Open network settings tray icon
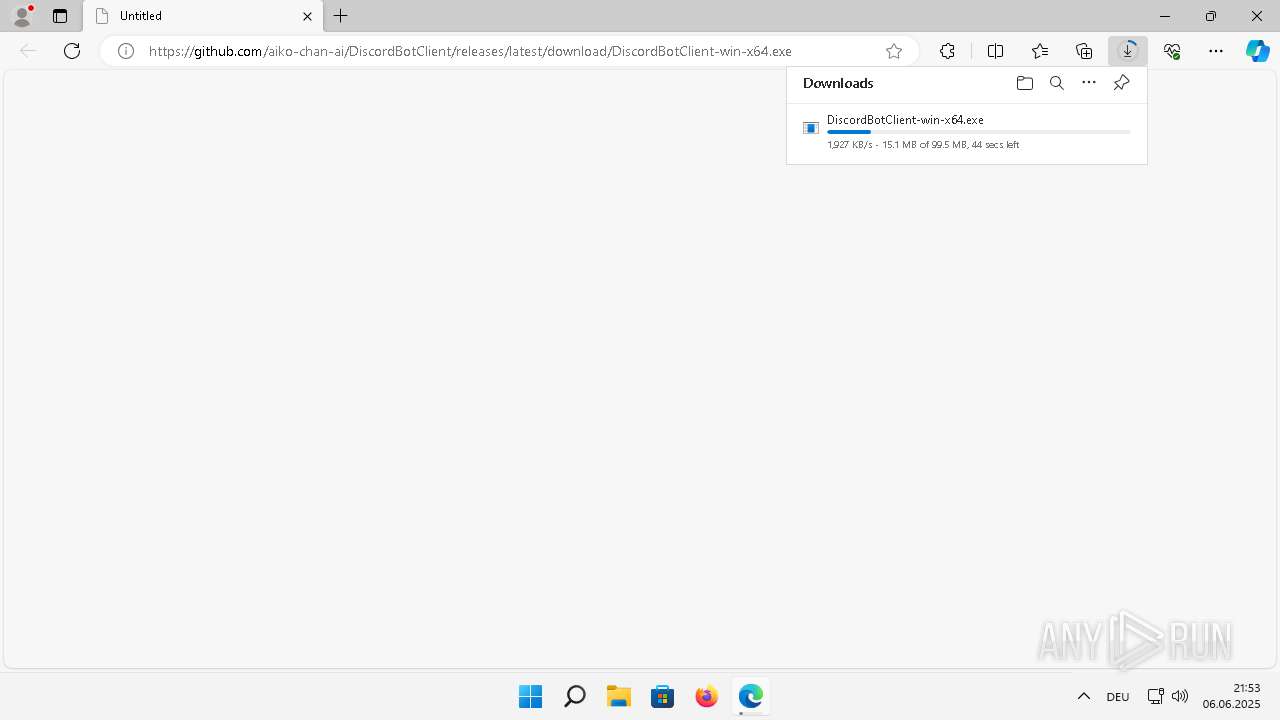 (x=1155, y=696)
